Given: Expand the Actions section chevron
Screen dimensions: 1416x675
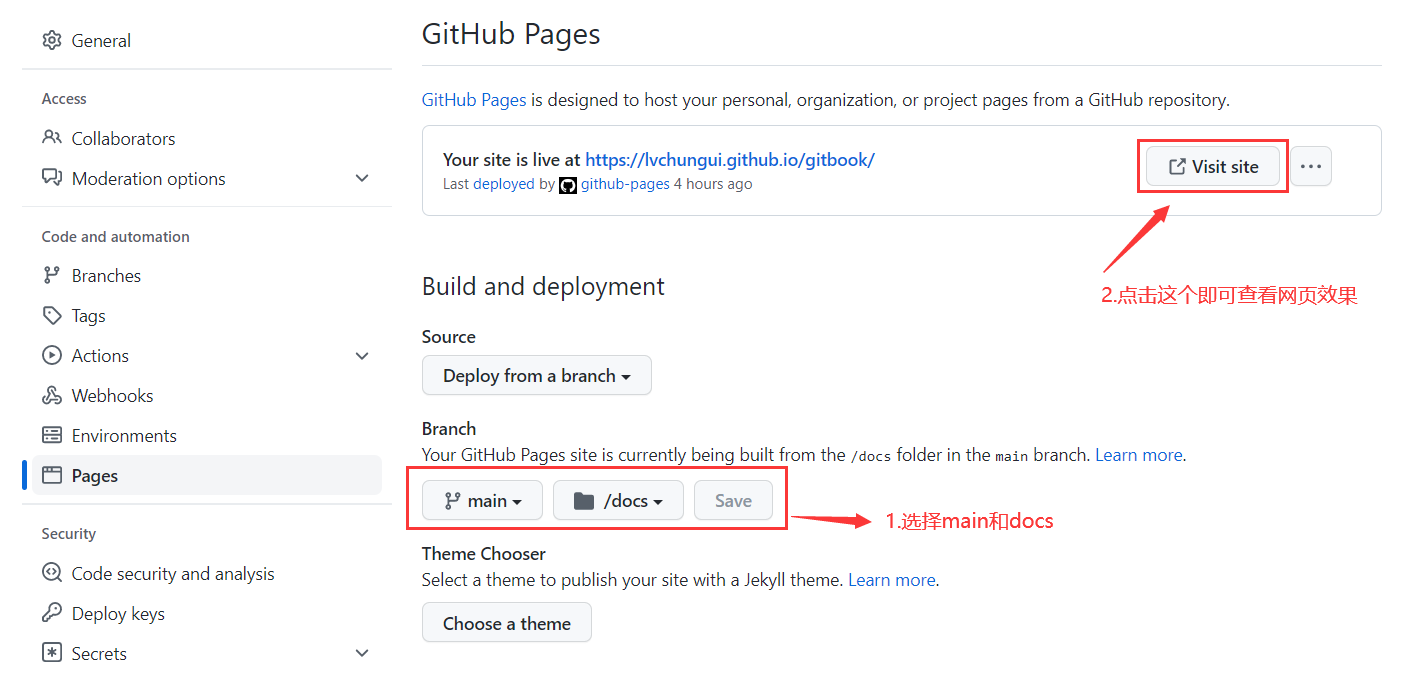Looking at the screenshot, I should click(362, 355).
